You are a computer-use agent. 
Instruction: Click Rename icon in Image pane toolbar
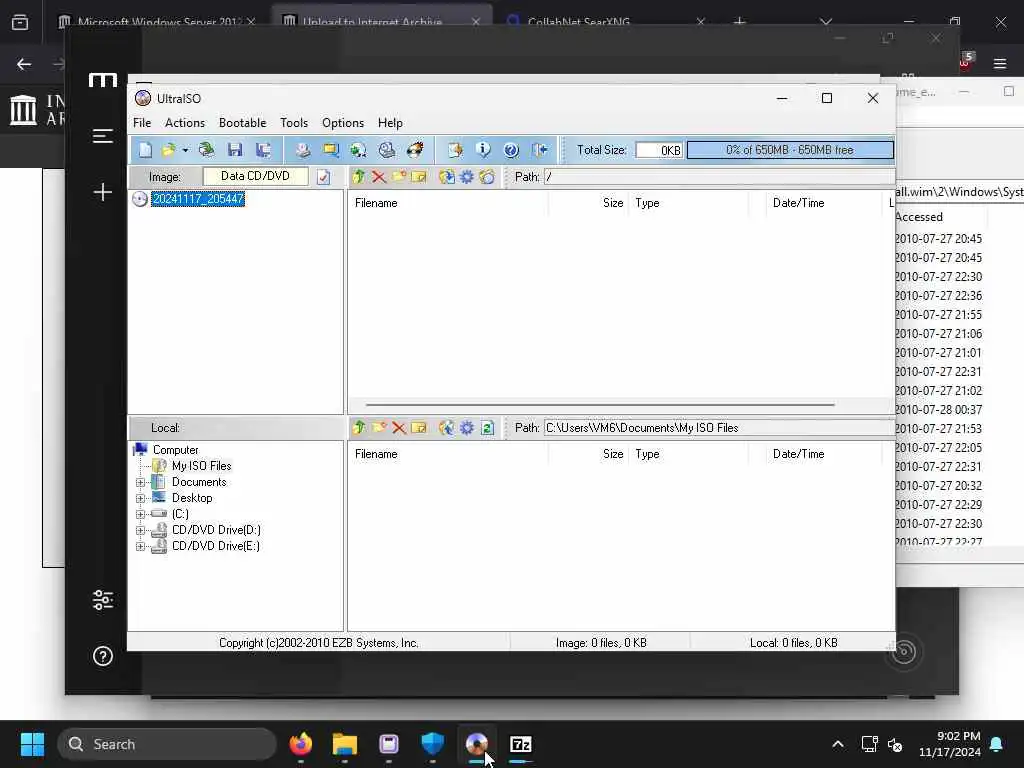(419, 177)
